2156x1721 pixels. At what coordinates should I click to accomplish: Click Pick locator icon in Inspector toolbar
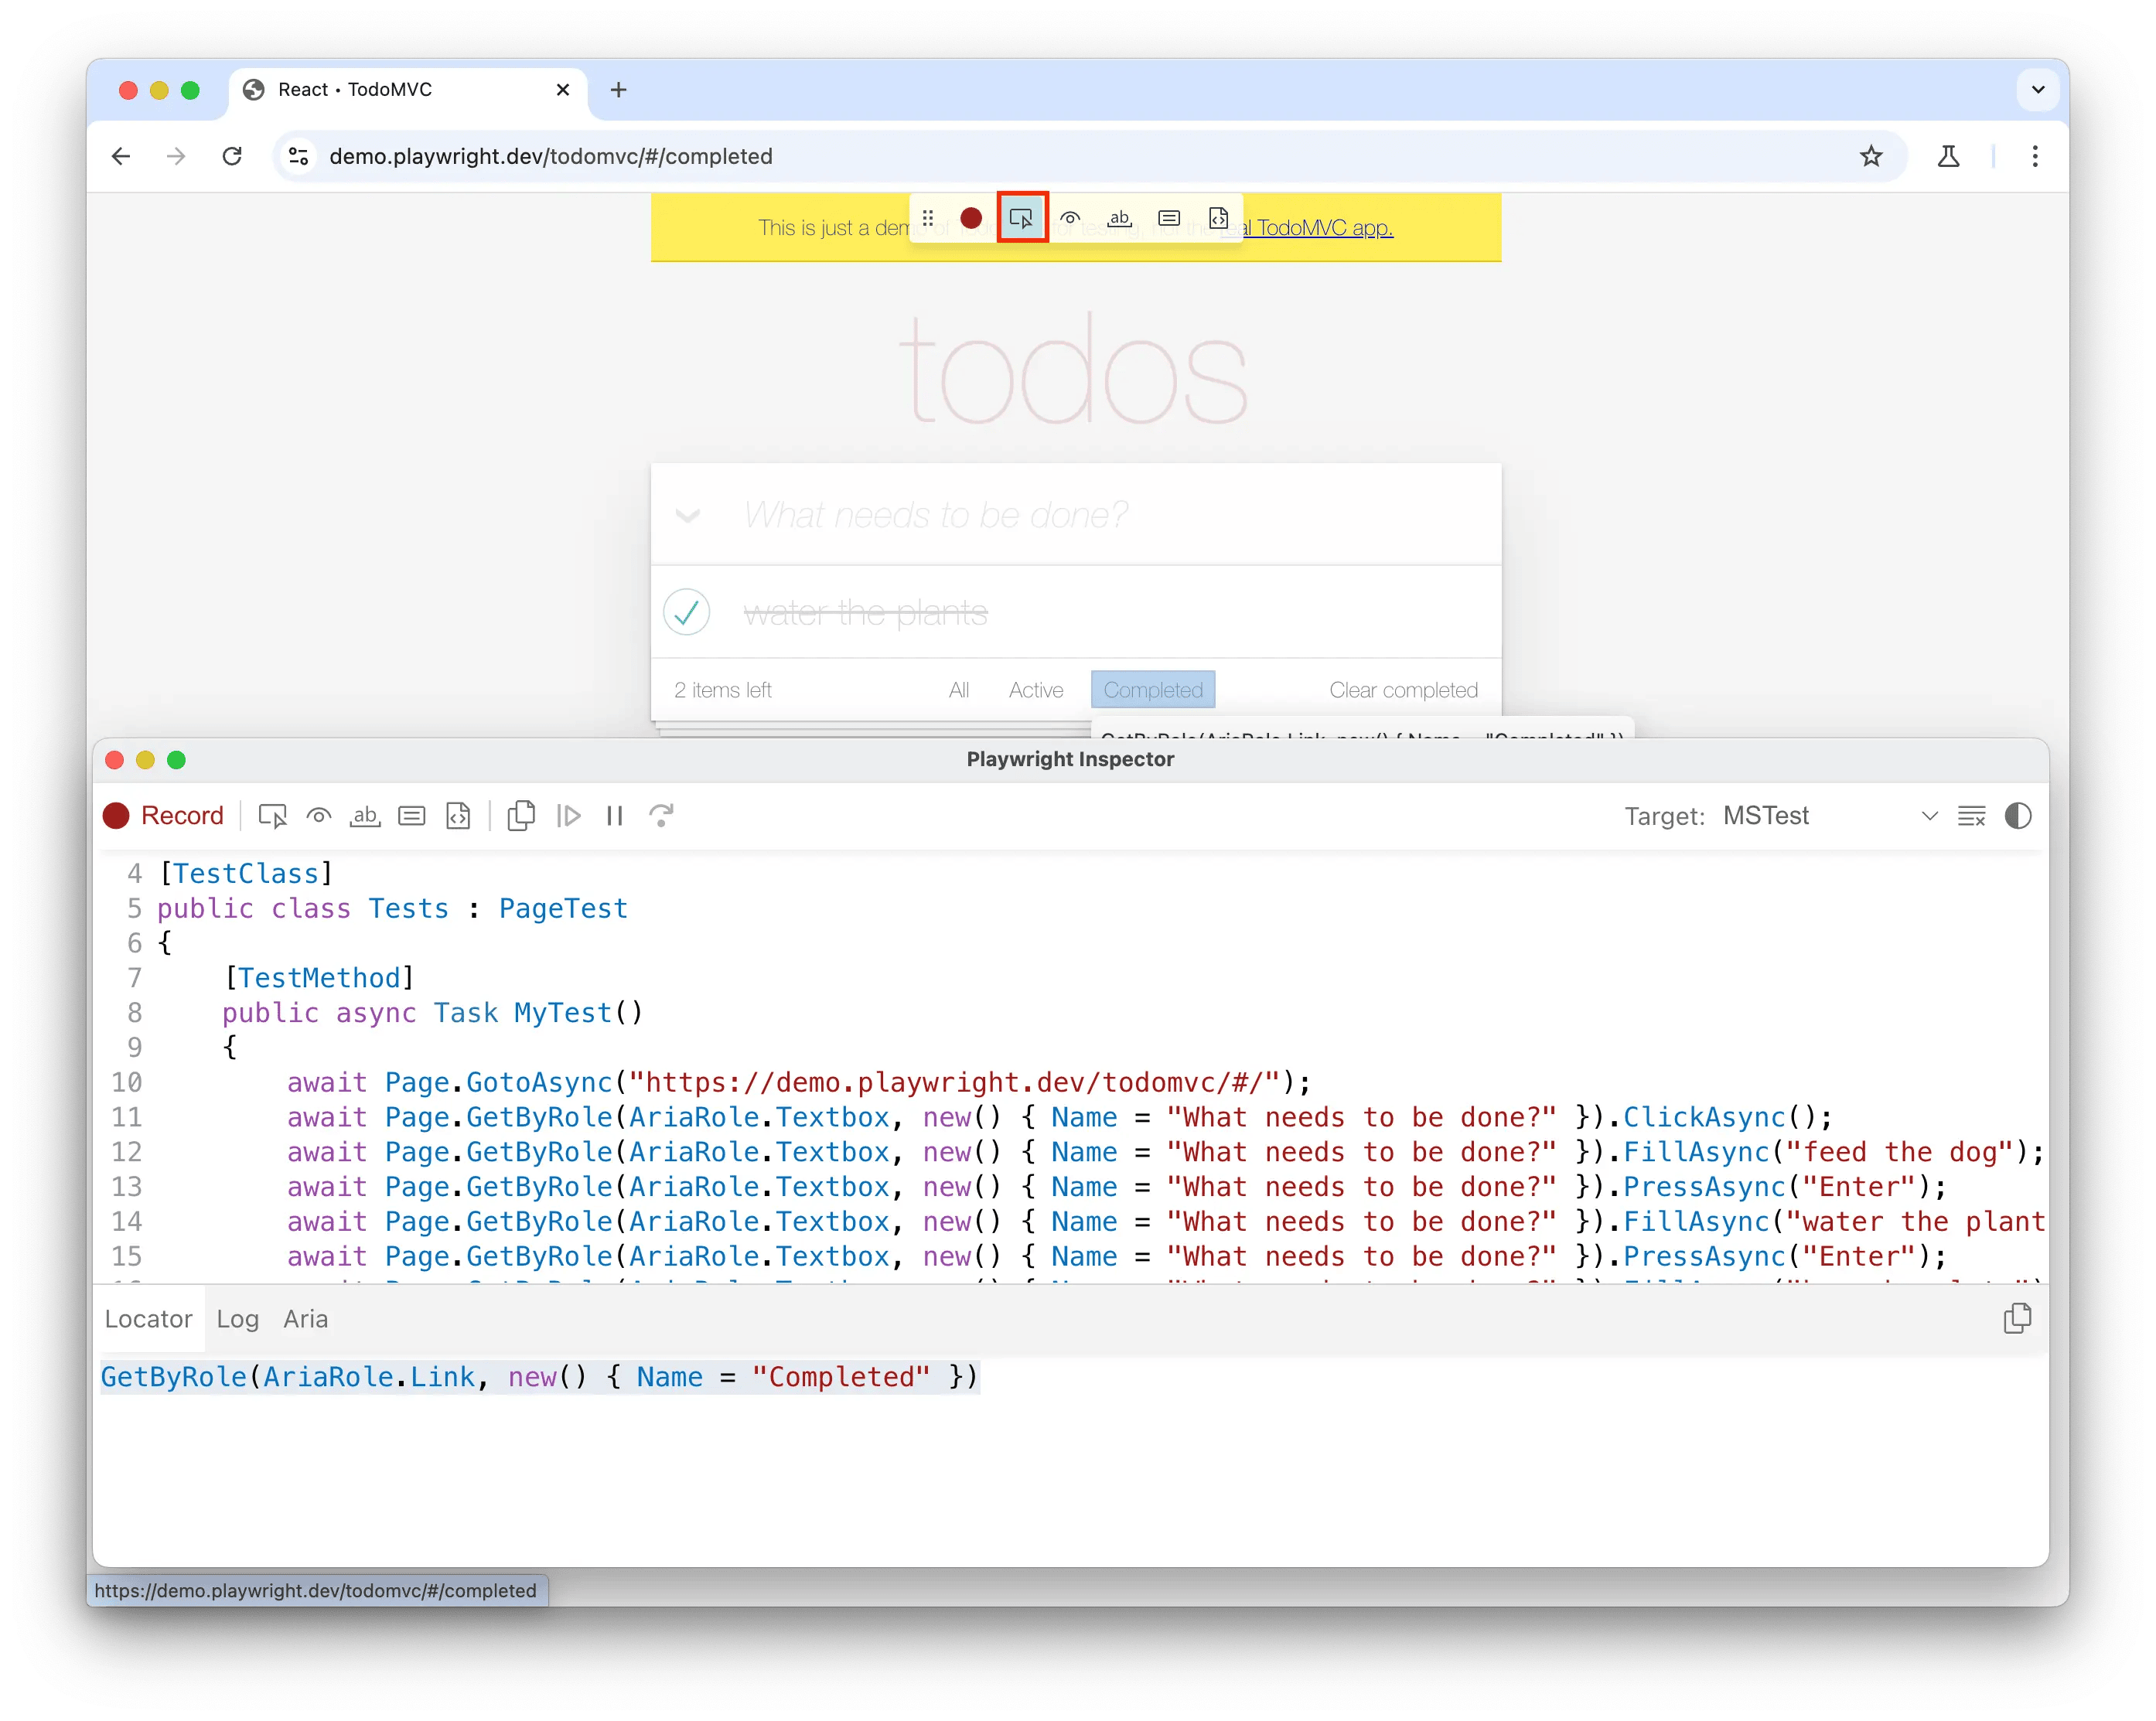pos(272,816)
